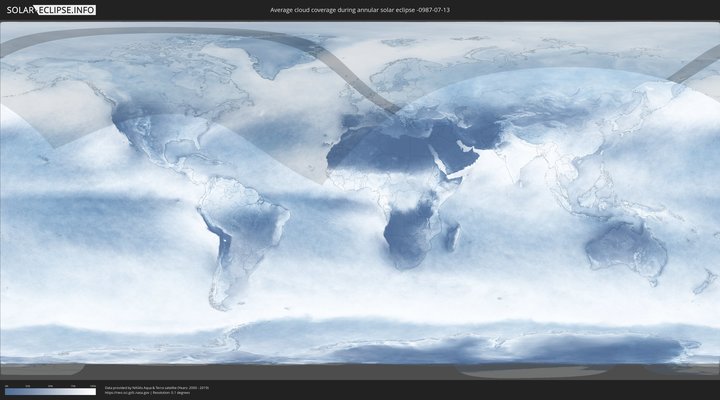Screen dimensions: 720x400
Task: Click the word SOLAR in the logo
Action: coord(20,10)
